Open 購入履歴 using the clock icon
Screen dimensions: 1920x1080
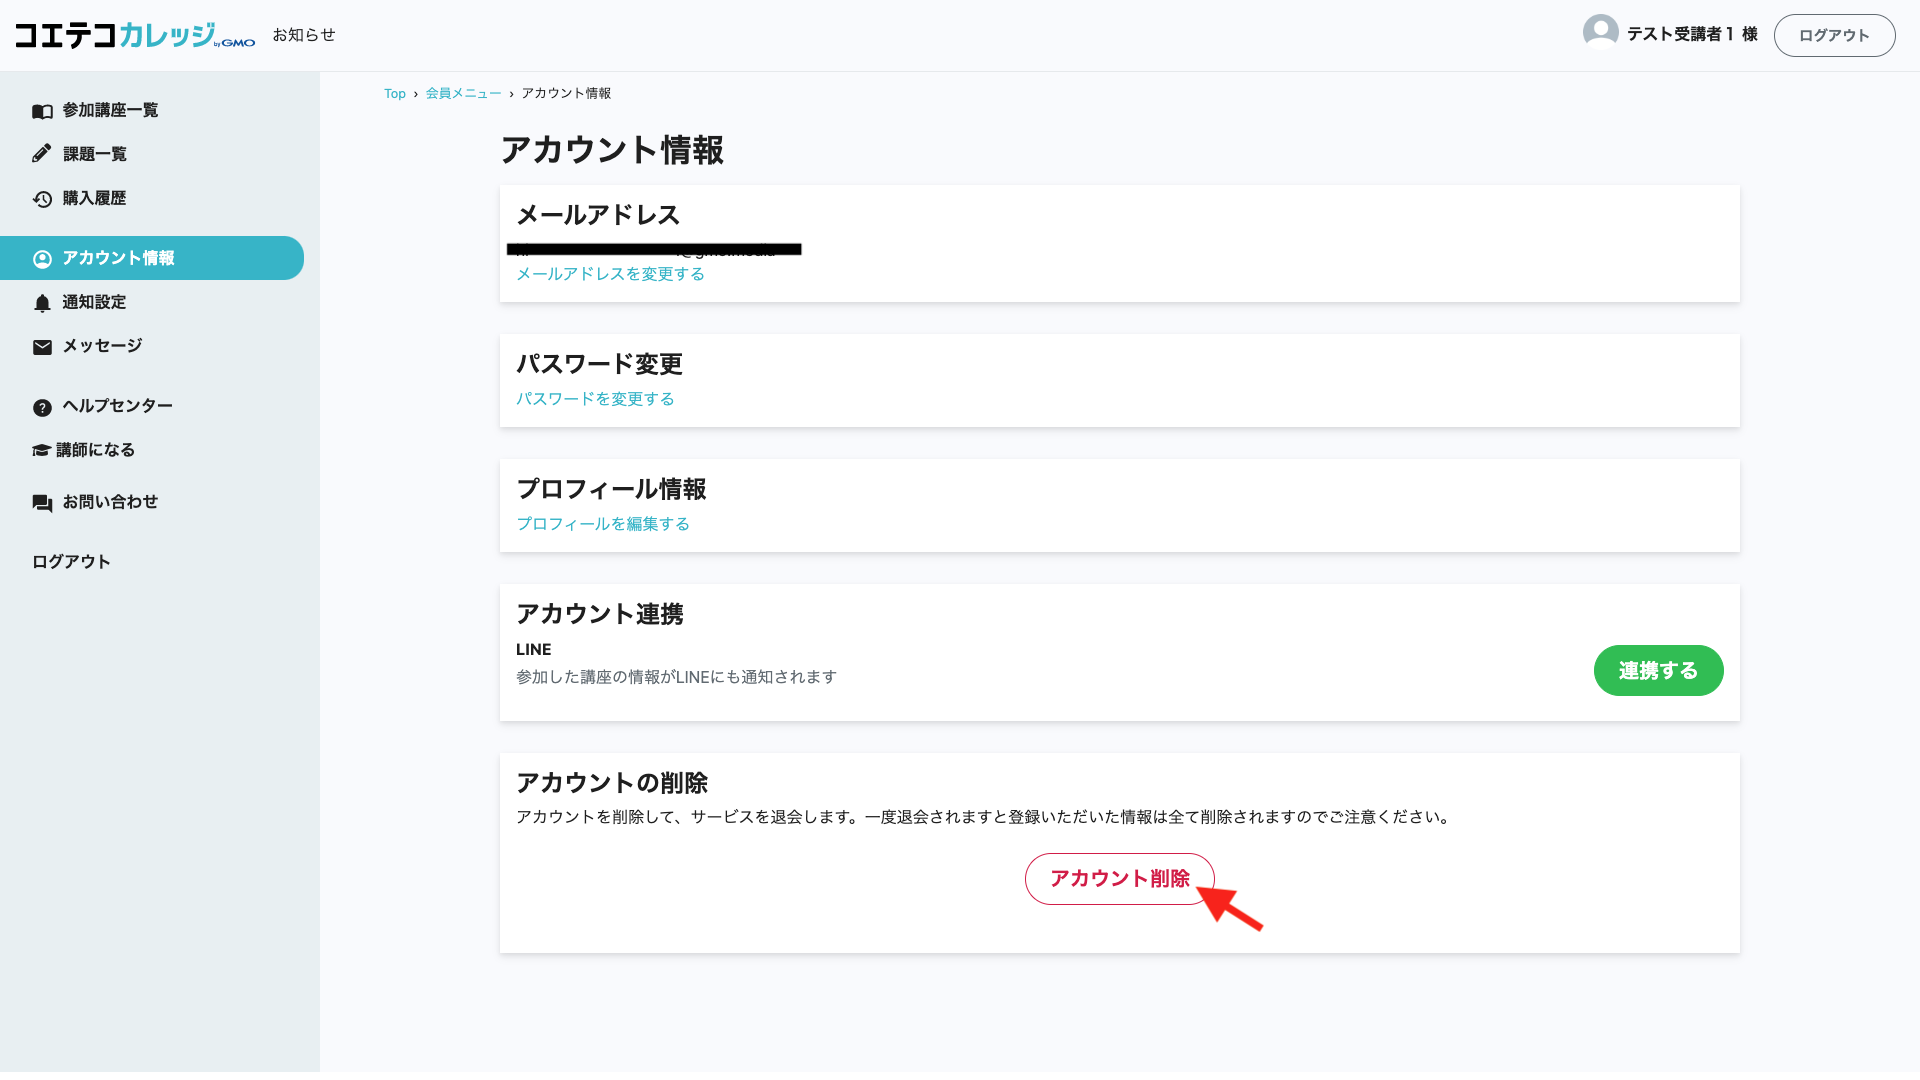tap(41, 197)
